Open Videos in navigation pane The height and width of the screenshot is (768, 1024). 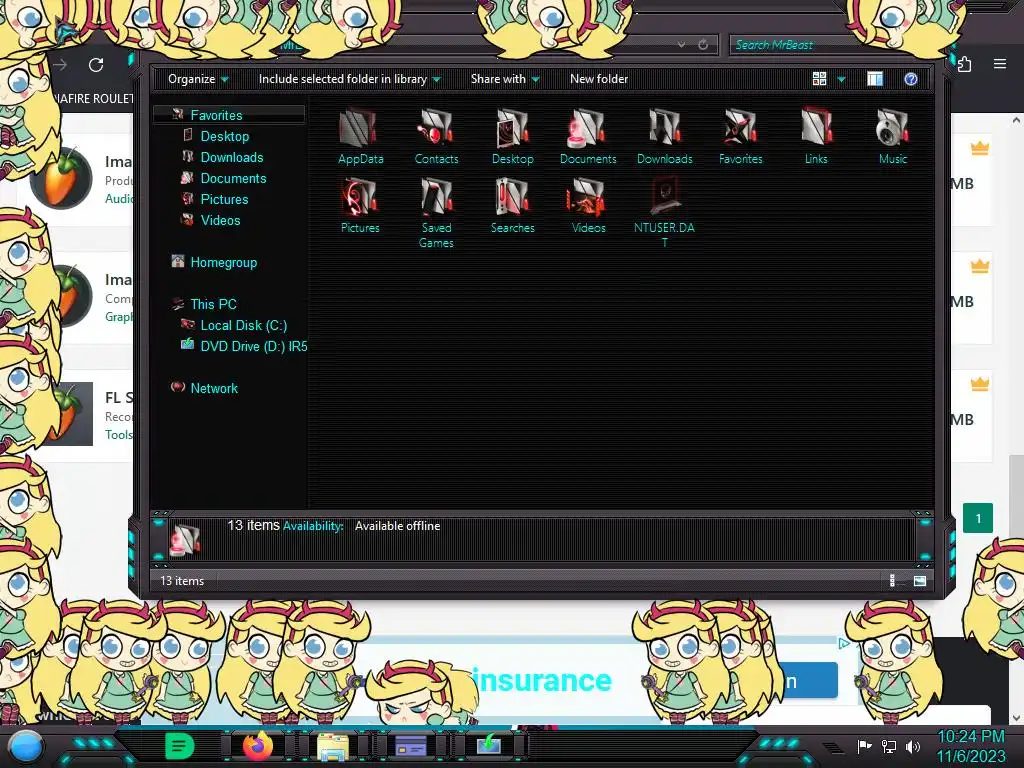(220, 220)
